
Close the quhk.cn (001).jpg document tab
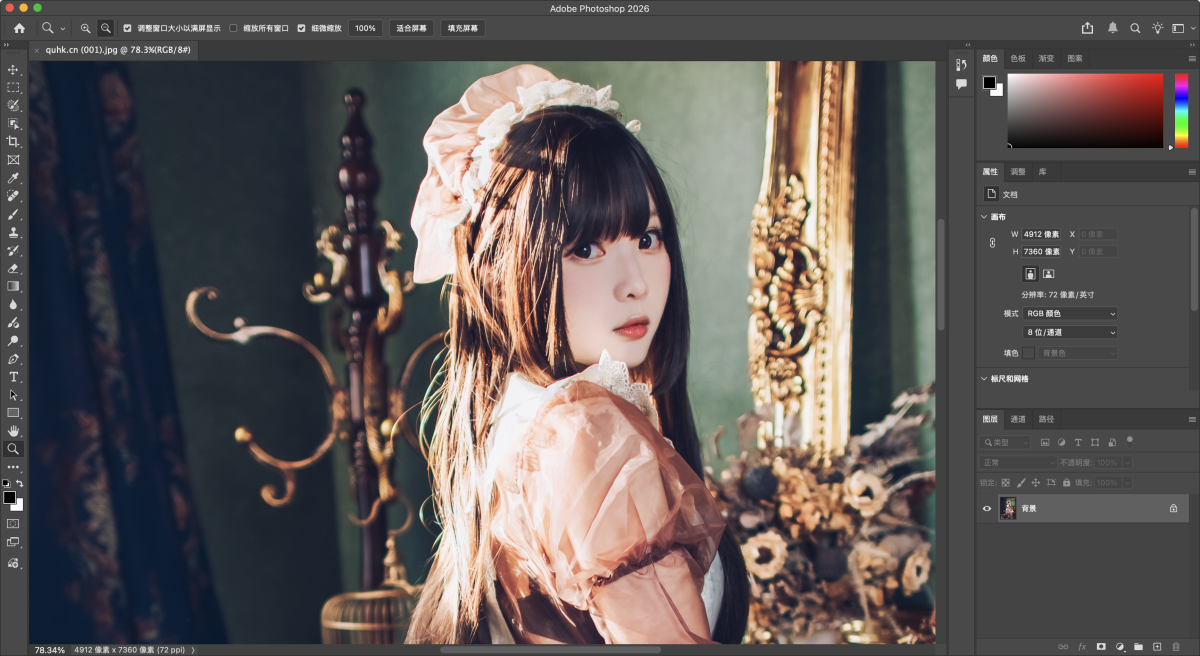coord(37,50)
